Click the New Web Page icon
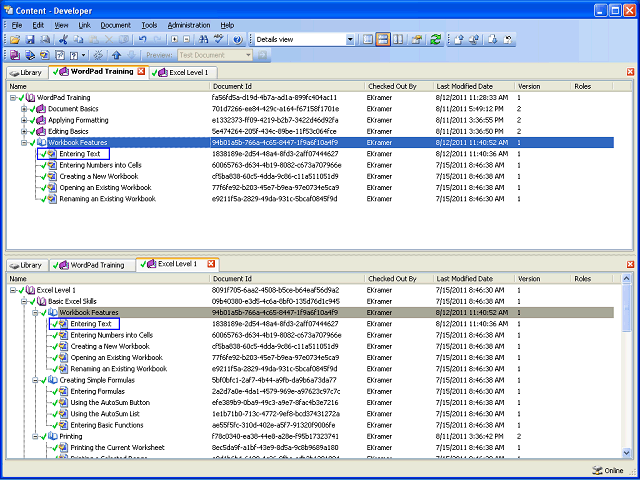The image size is (640, 480). click(60, 55)
